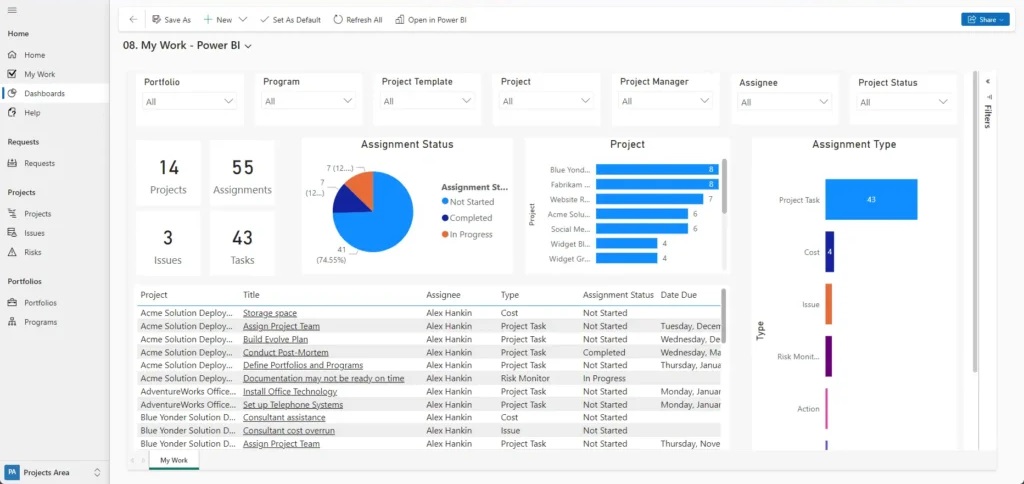Image resolution: width=1024 pixels, height=484 pixels.
Task: Open the My Work sidebar item
Action: [39, 74]
